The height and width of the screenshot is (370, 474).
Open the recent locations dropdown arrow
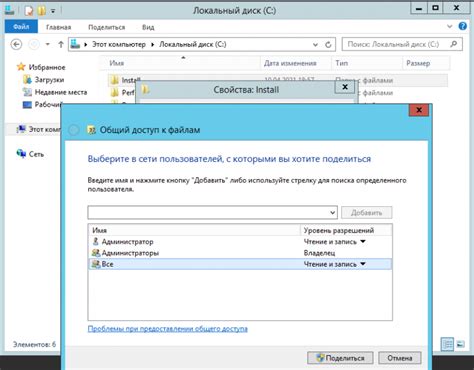(x=48, y=44)
